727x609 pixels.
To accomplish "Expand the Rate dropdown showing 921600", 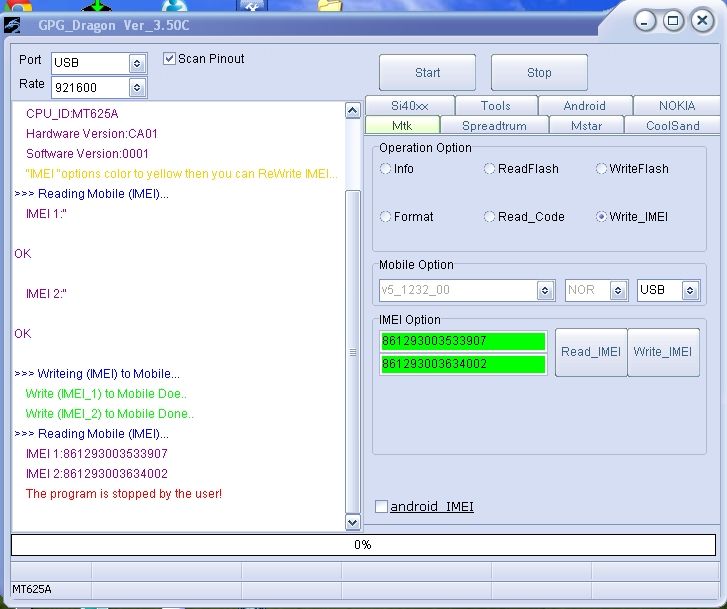I will coord(137,88).
